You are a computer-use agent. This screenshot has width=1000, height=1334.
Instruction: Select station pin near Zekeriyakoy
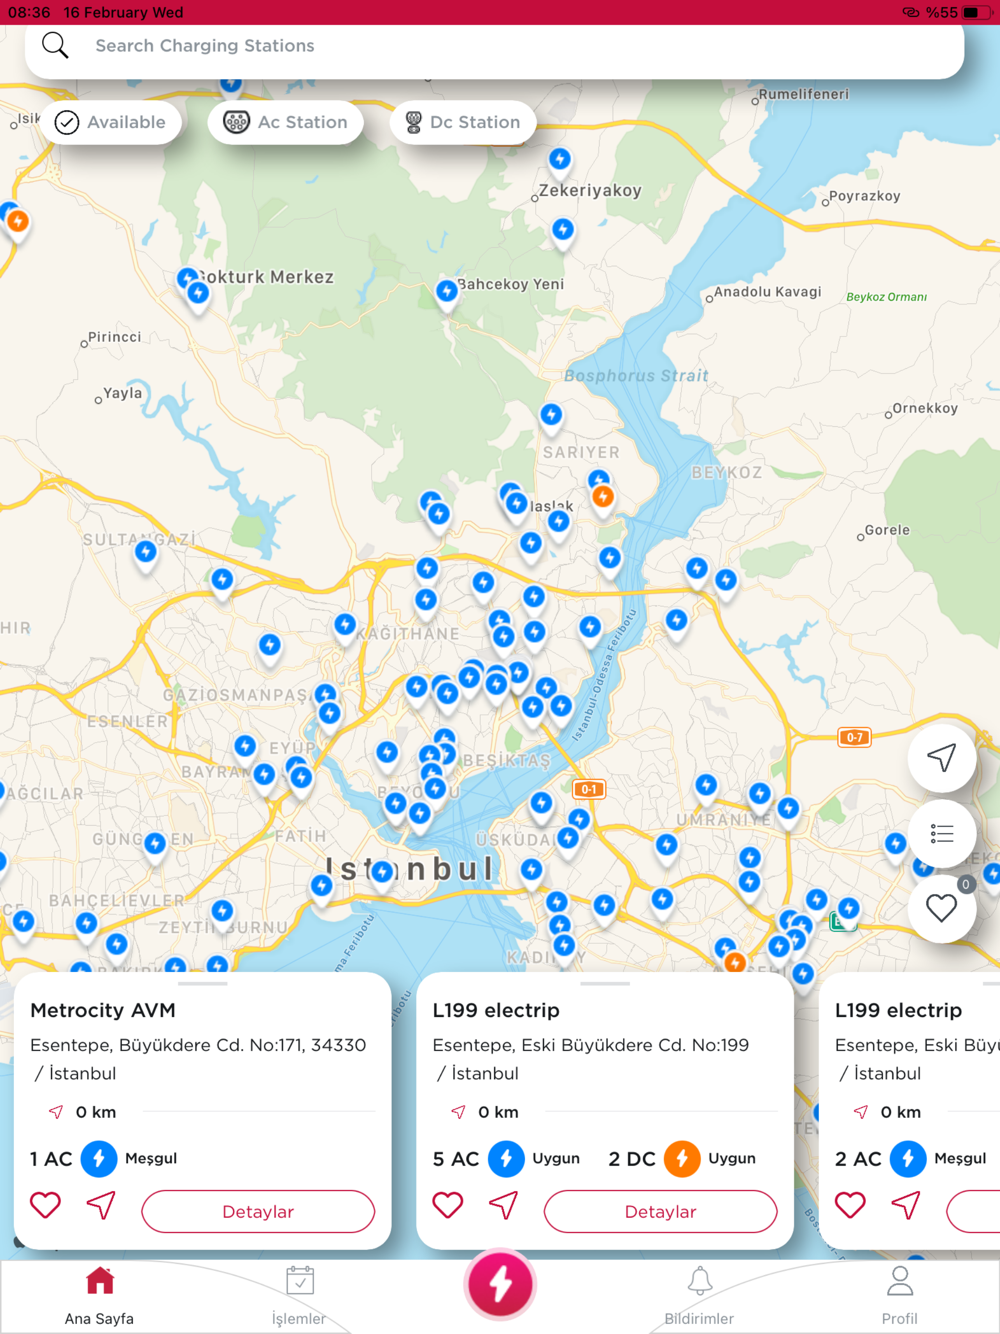point(559,162)
